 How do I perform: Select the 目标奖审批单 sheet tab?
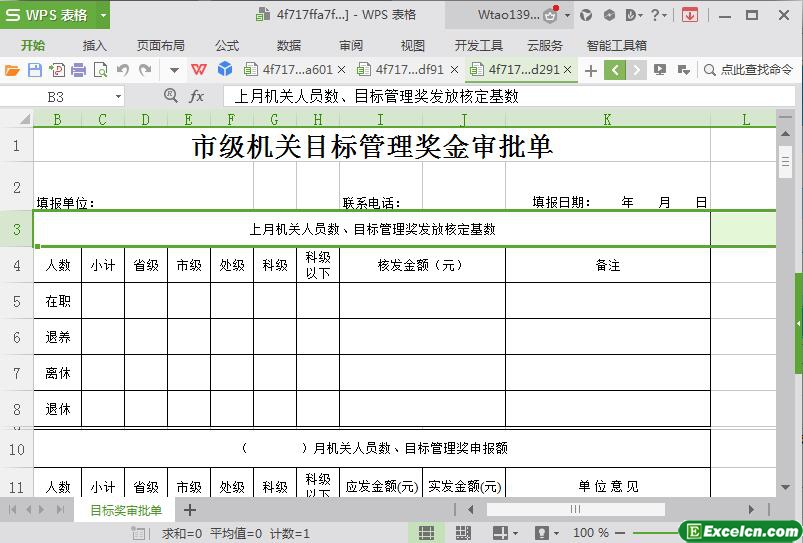(x=126, y=510)
